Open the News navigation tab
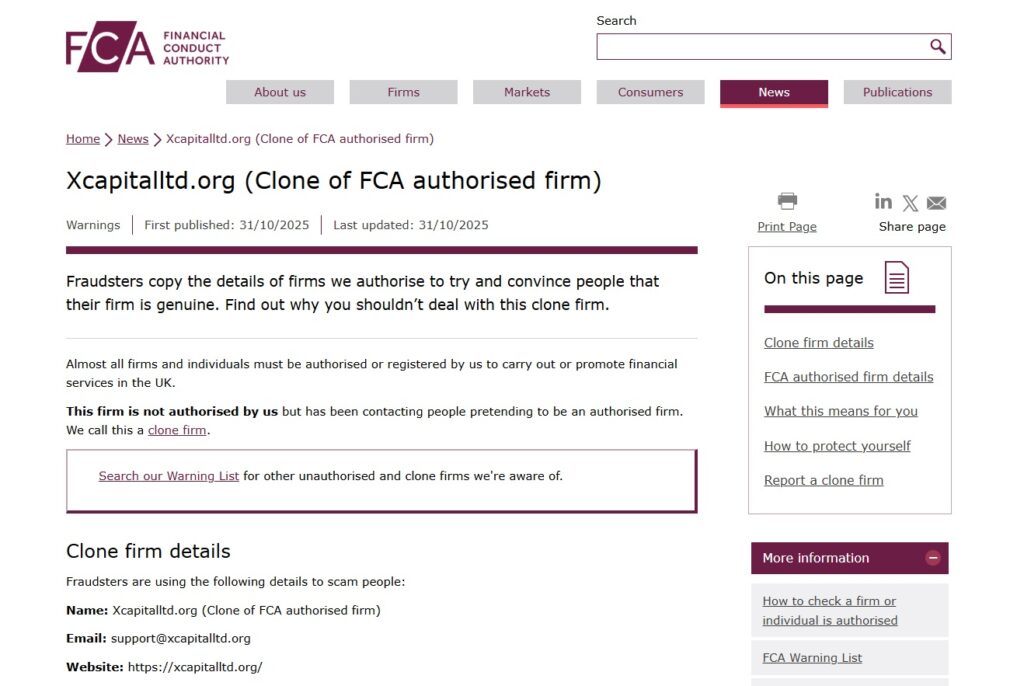The height and width of the screenshot is (686, 1024). [773, 92]
